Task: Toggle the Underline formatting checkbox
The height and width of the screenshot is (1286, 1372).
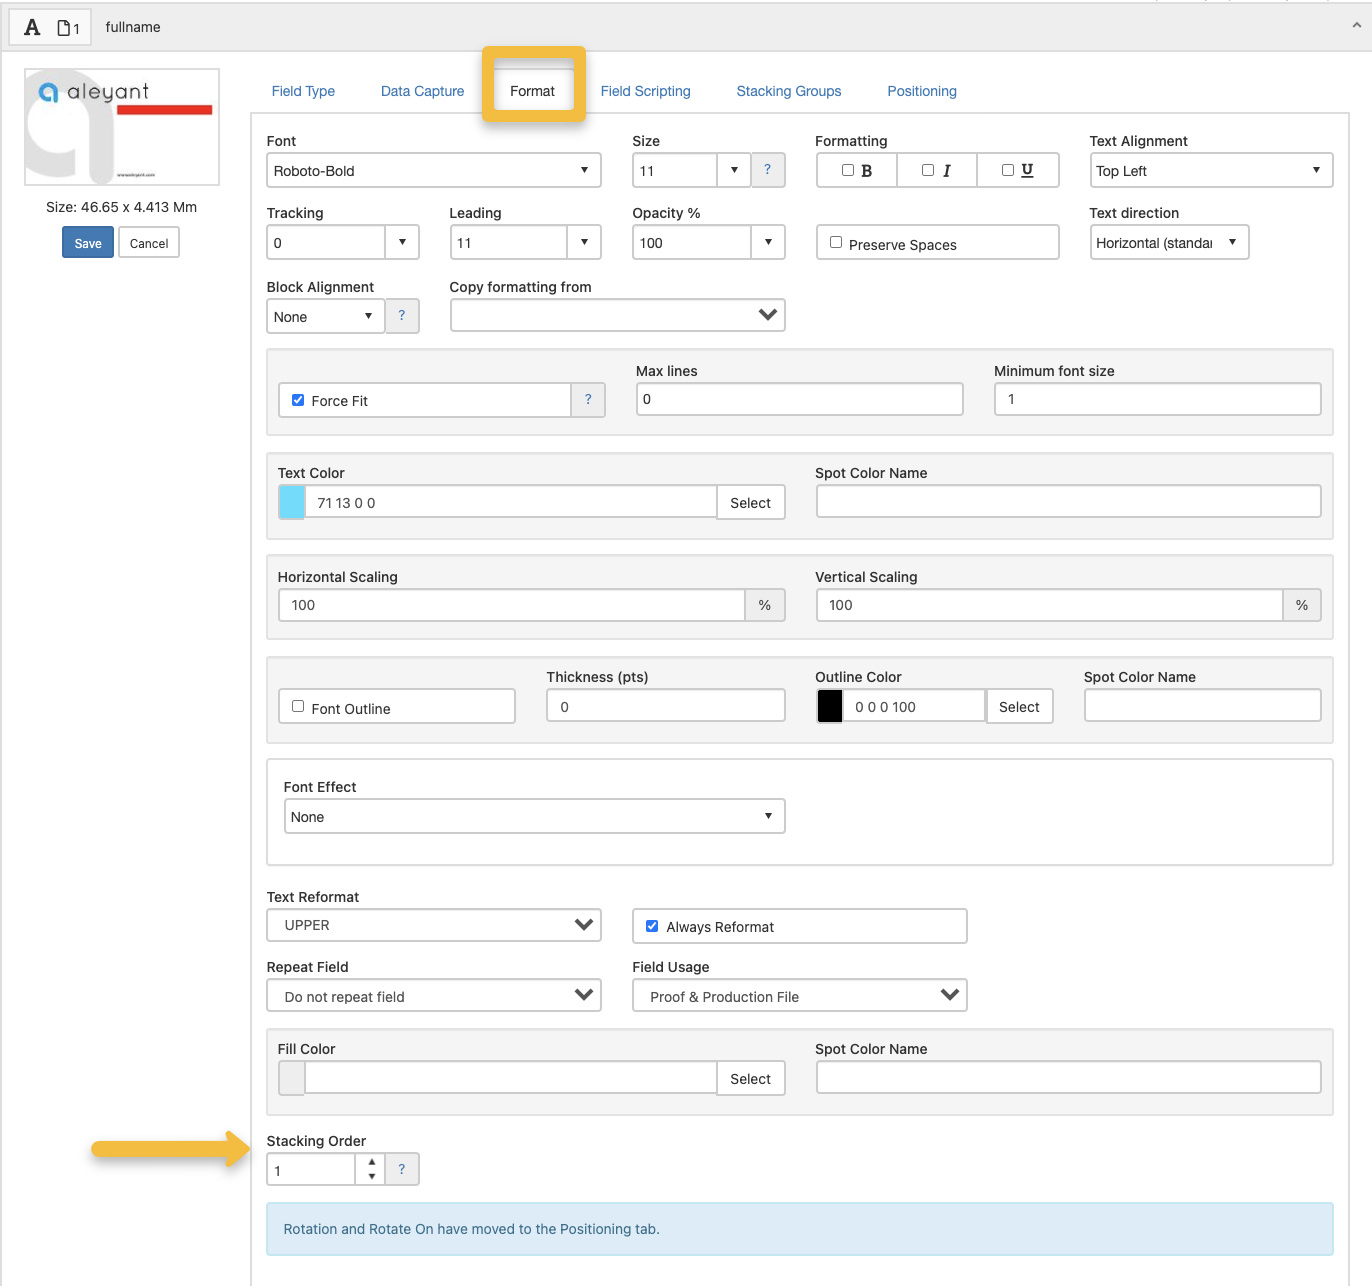Action: click(x=1008, y=170)
